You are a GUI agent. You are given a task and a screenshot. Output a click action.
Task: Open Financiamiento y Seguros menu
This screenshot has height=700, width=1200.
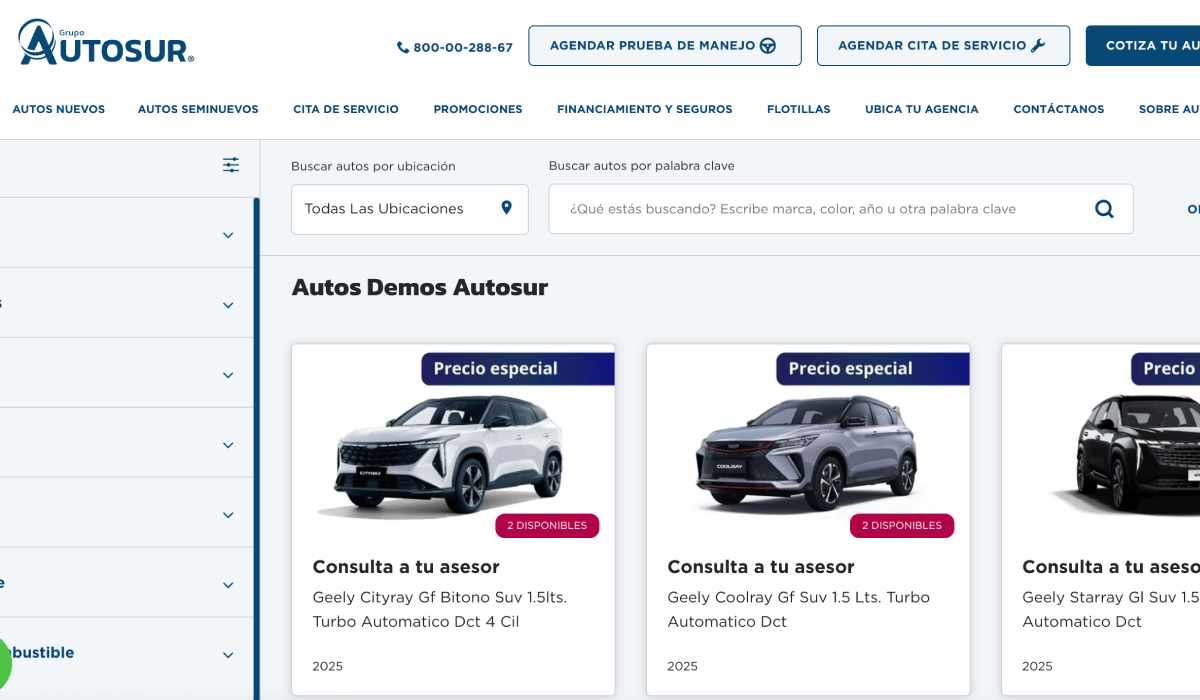pyautogui.click(x=645, y=109)
